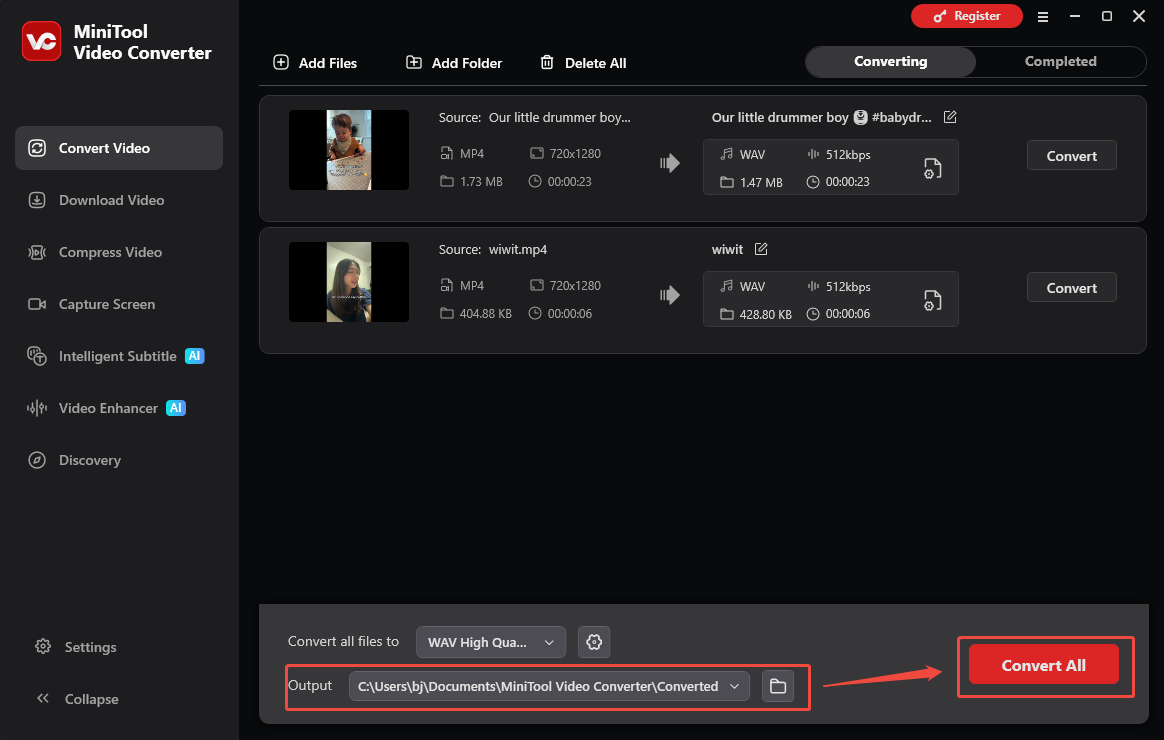This screenshot has height=740, width=1164.
Task: Click the Download Video sidebar icon
Action: pyautogui.click(x=37, y=200)
